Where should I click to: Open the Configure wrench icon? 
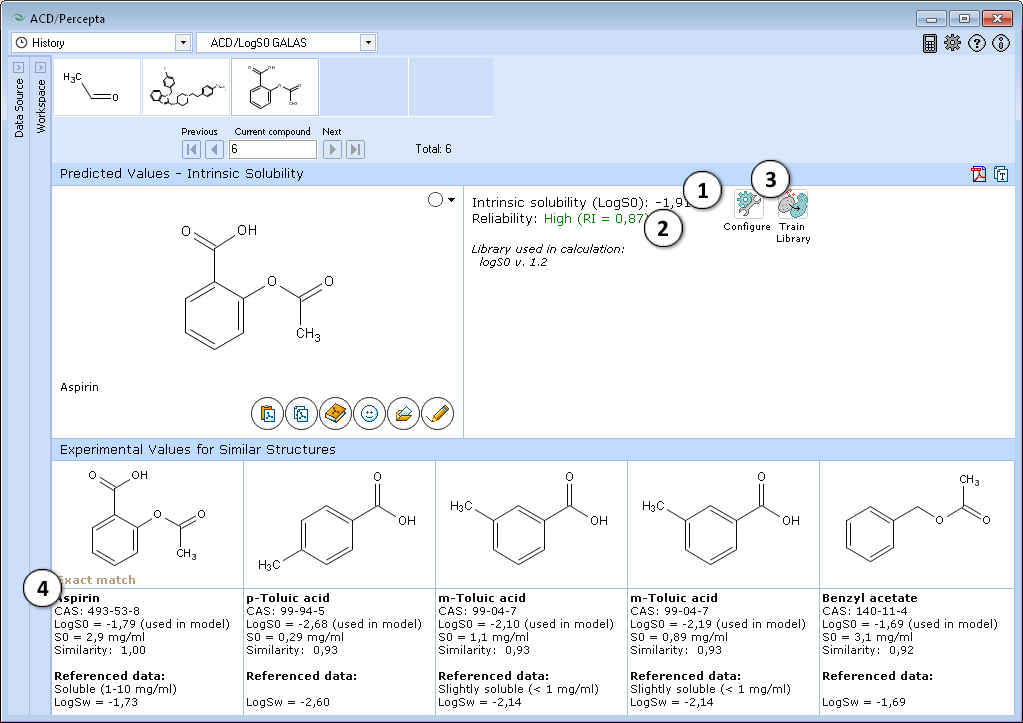(748, 205)
